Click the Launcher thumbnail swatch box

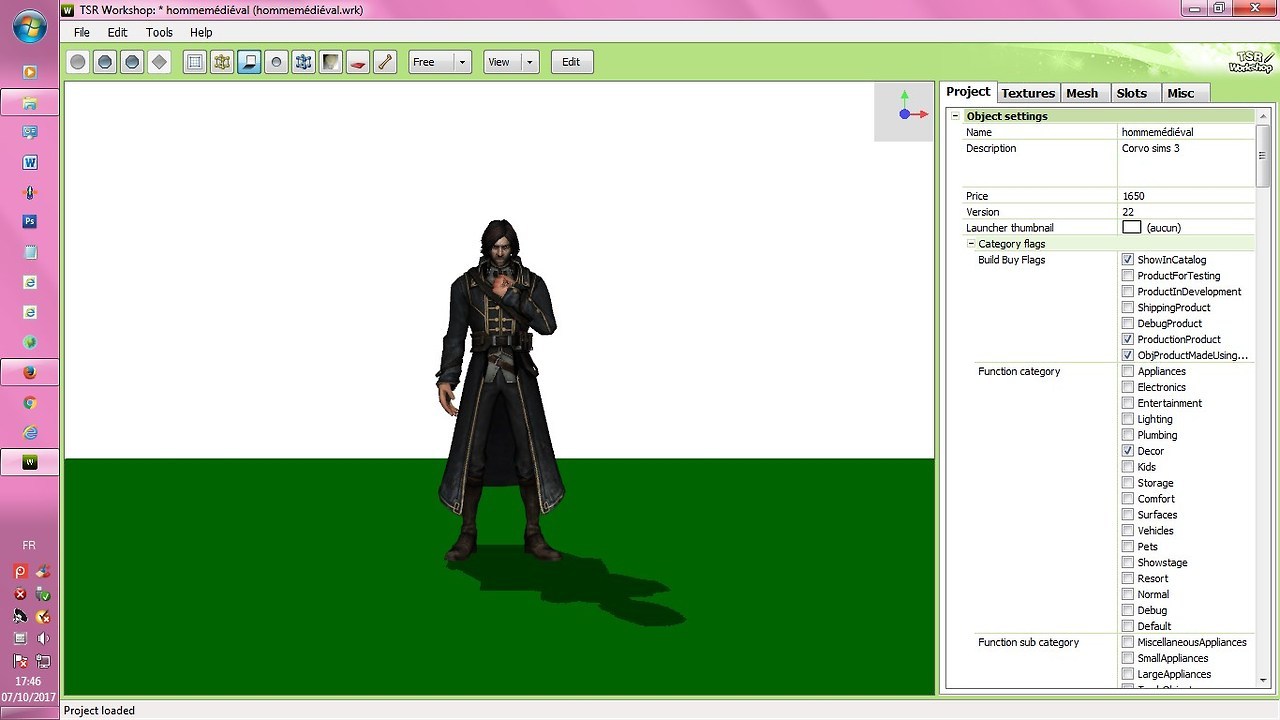coord(1131,228)
